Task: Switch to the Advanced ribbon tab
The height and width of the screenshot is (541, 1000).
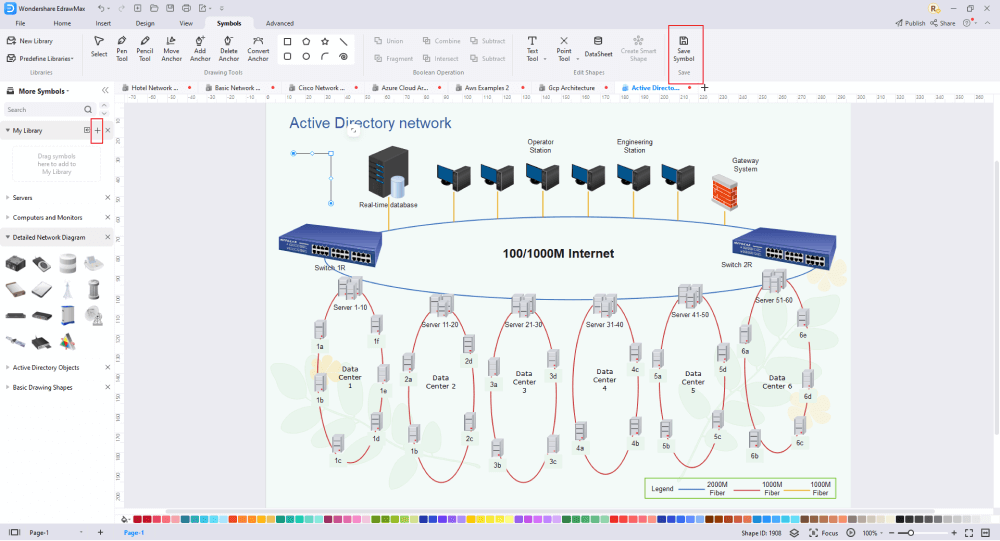Action: pyautogui.click(x=279, y=23)
